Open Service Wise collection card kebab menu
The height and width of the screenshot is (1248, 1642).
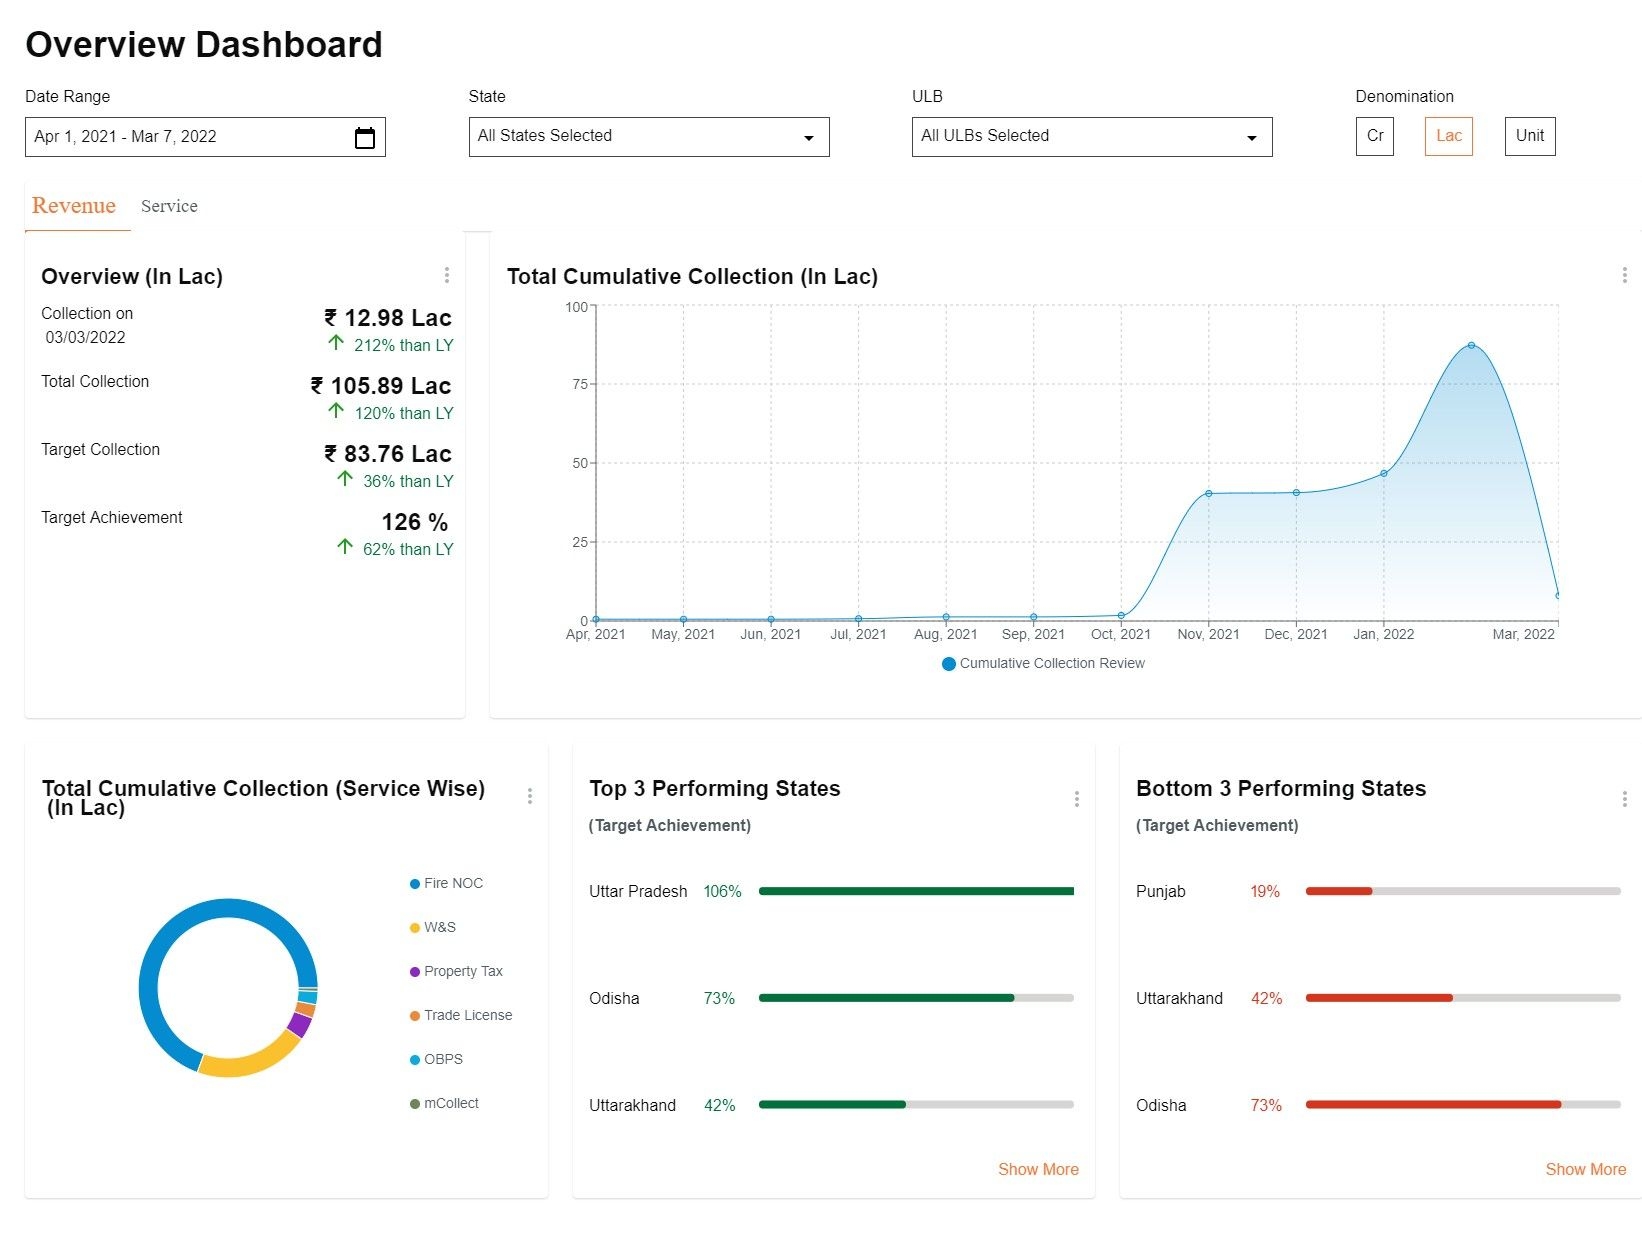pos(530,796)
